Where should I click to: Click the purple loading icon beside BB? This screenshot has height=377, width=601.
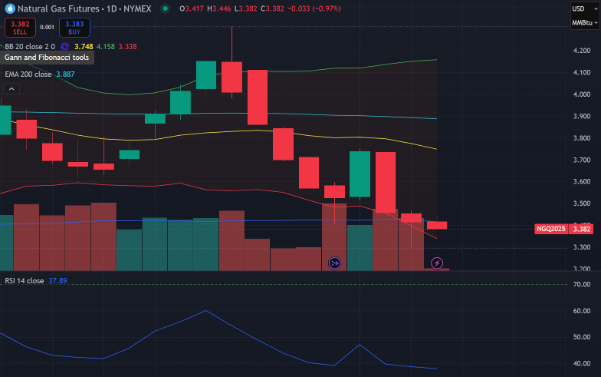(65, 46)
